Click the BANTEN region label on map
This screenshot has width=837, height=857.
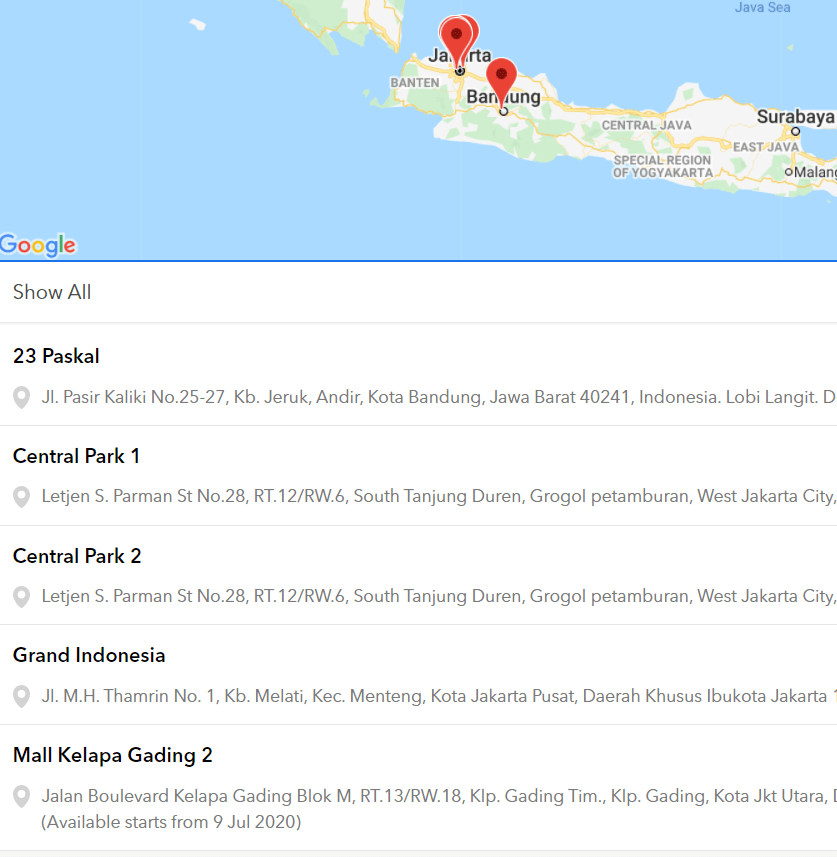(x=415, y=83)
